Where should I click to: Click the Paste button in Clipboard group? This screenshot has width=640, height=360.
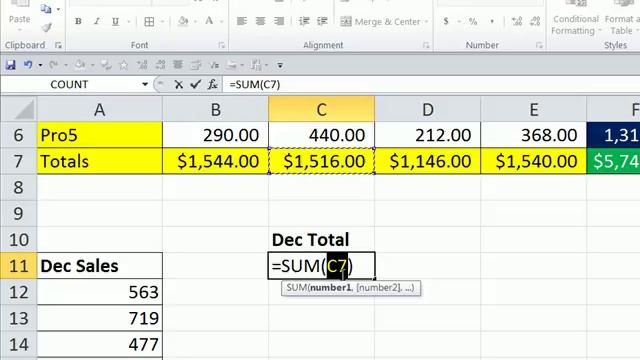pyautogui.click(x=19, y=16)
